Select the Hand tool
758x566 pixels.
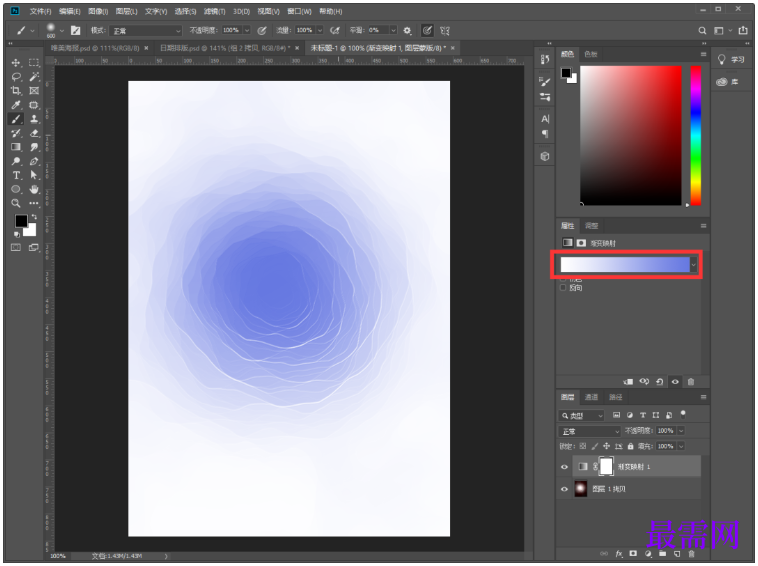34,189
